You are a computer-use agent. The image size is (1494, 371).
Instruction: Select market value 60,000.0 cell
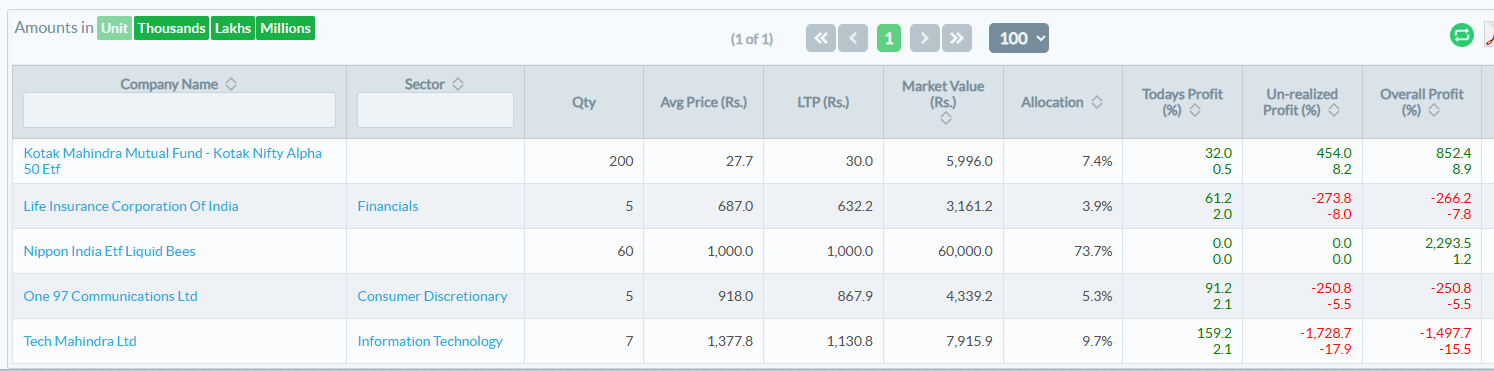pyautogui.click(x=943, y=251)
